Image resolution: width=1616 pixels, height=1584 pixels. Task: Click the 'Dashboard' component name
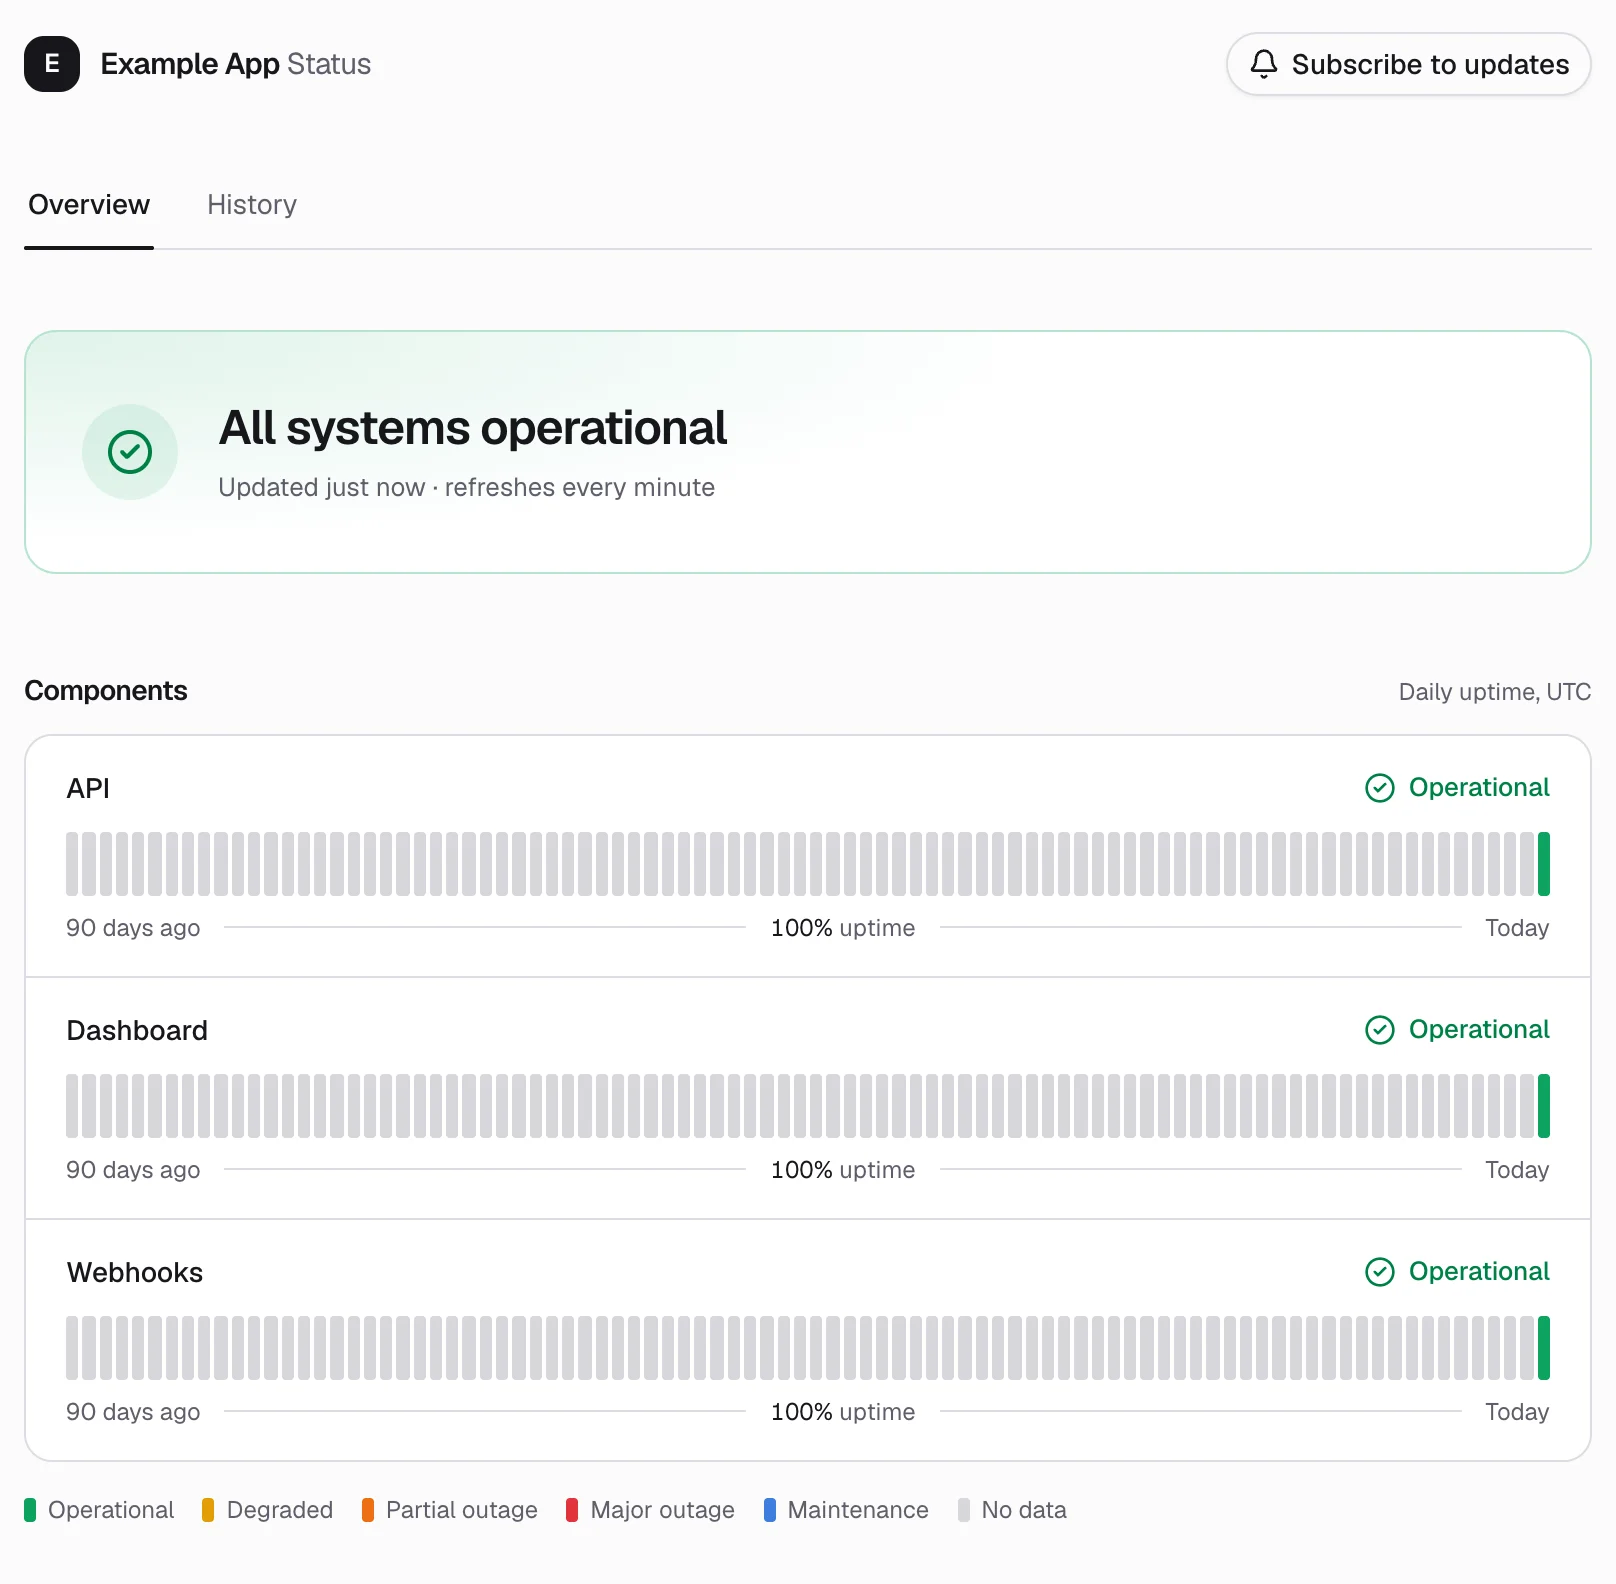click(x=137, y=1031)
